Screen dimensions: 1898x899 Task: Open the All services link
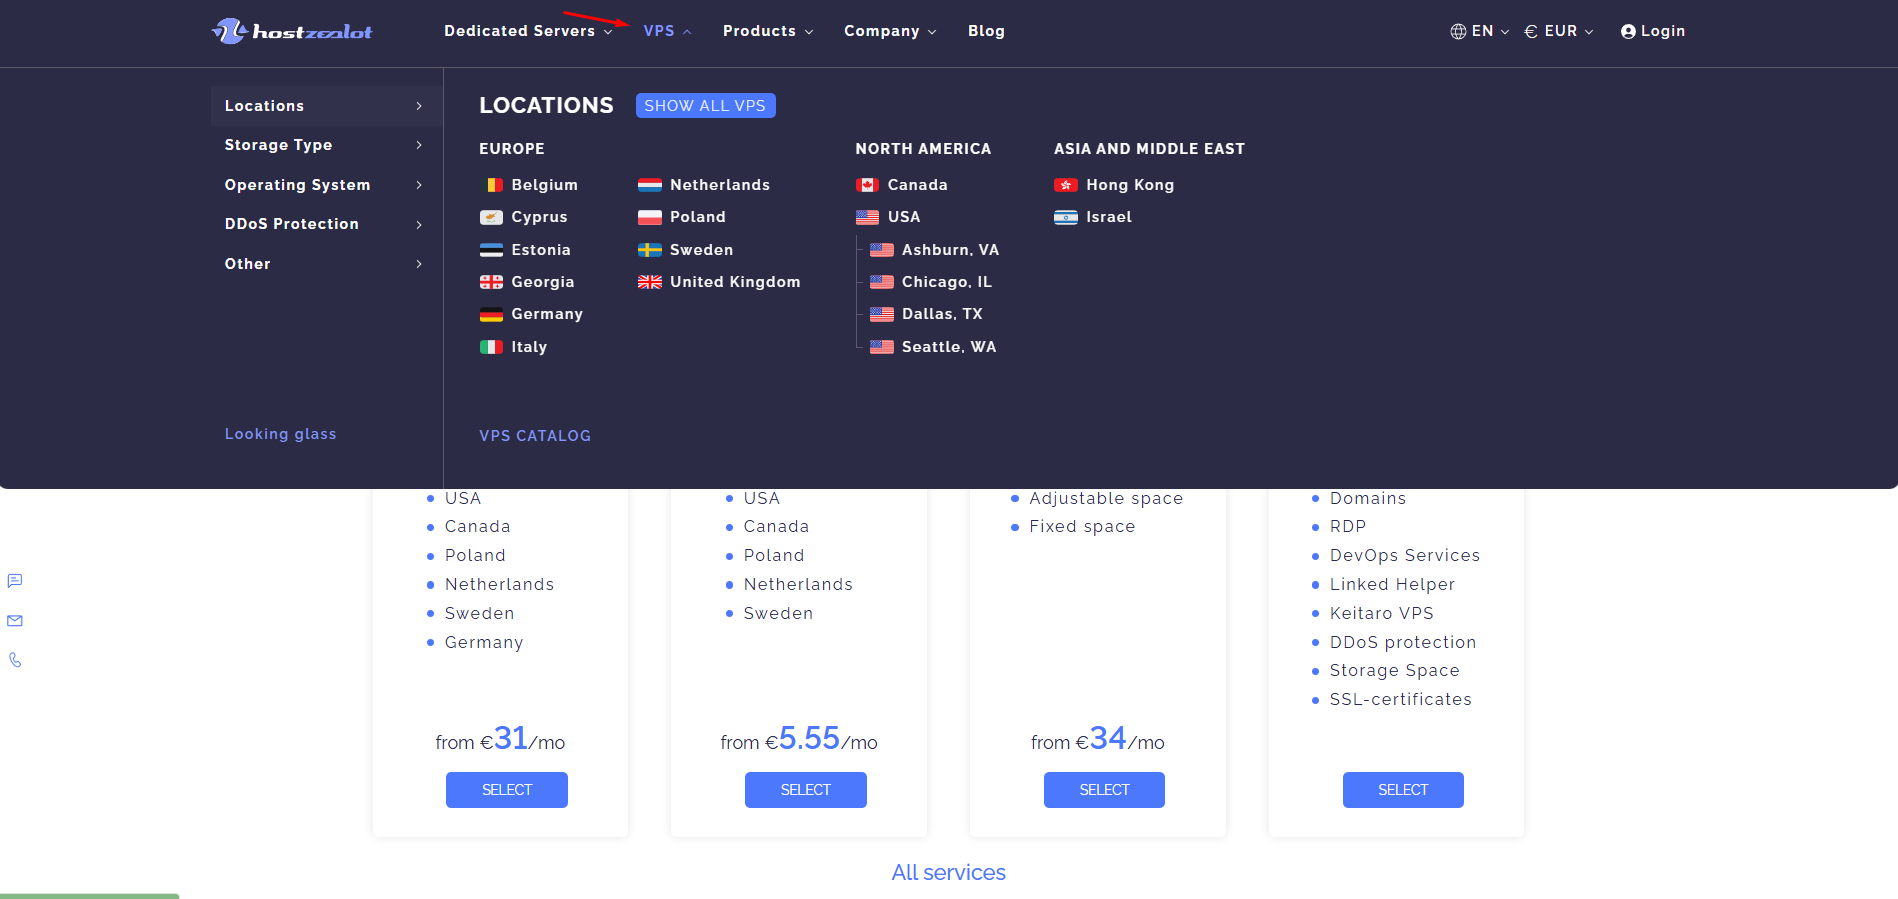pyautogui.click(x=949, y=872)
